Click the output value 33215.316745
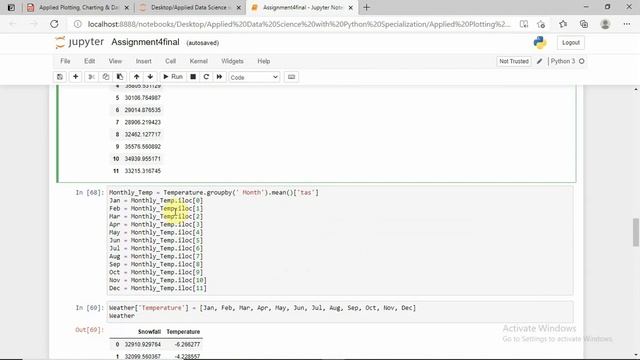This screenshot has height=360, width=640. 142,171
